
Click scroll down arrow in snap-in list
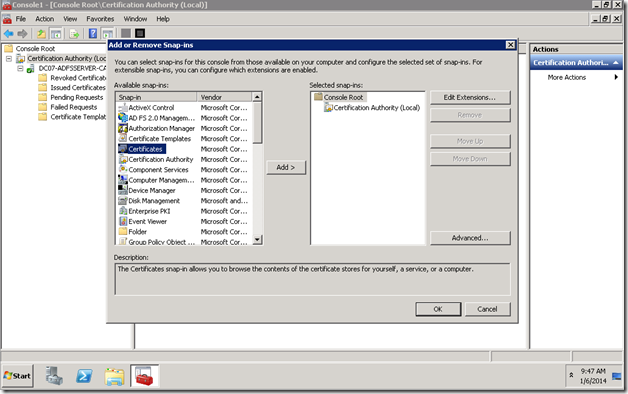(x=257, y=240)
